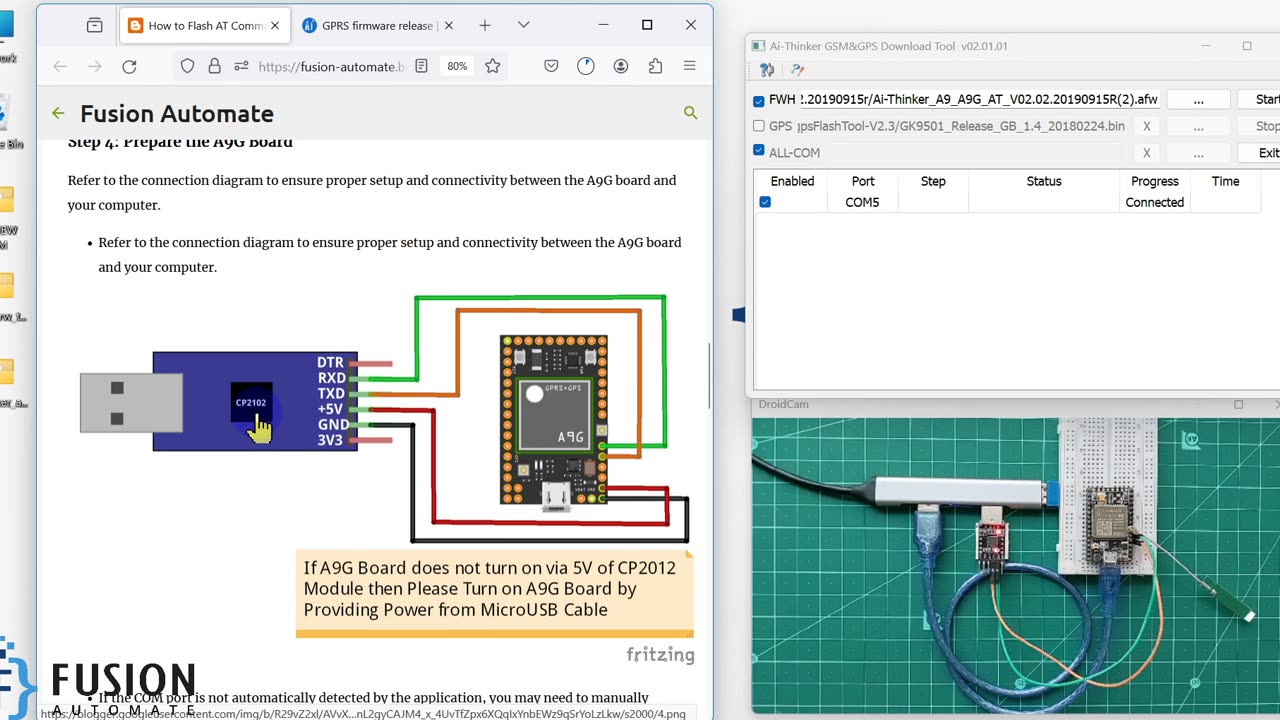Clear the ALL-COM entry with X

tap(1146, 153)
